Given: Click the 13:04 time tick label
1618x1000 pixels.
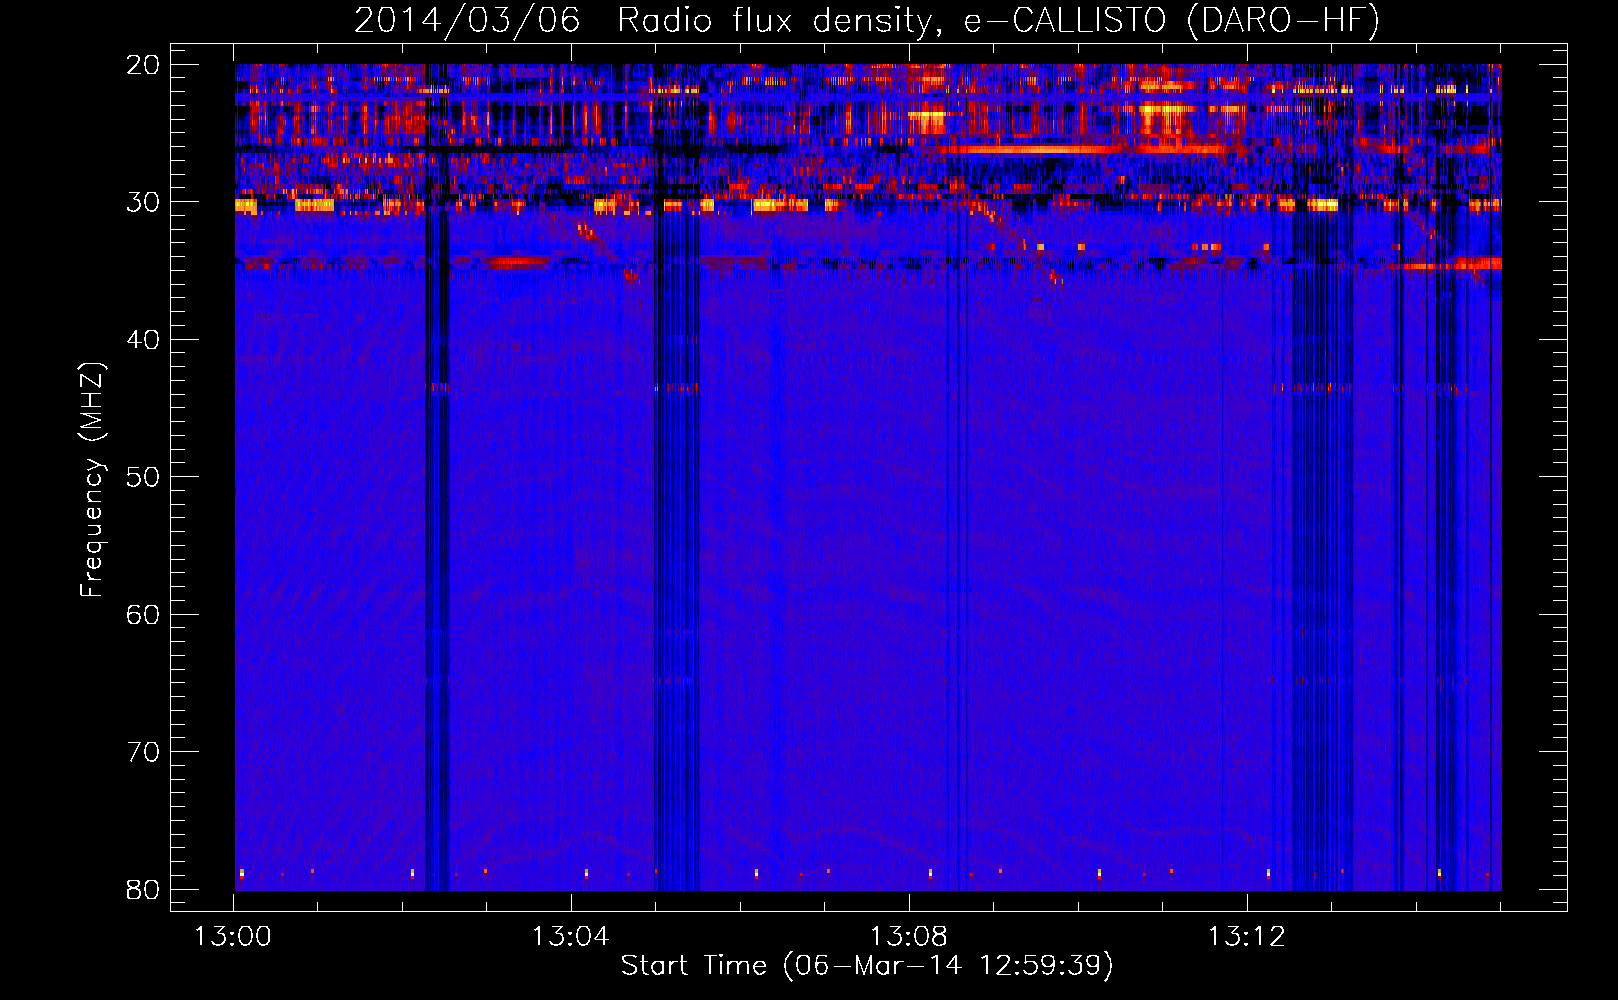Looking at the screenshot, I should [570, 937].
